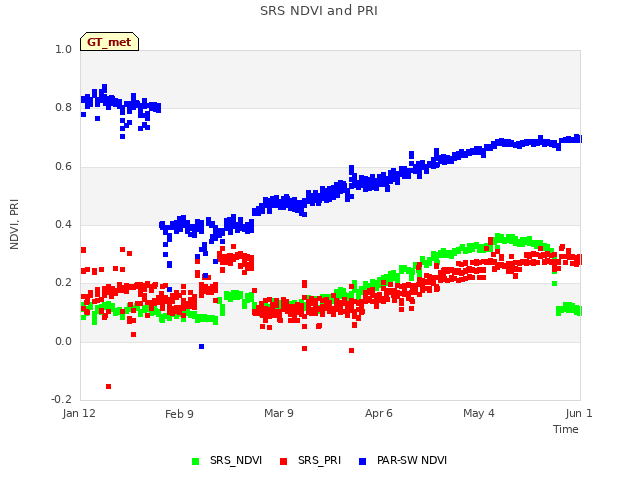
Task: Click the red outlier point near -0.15
Action: (x=109, y=387)
